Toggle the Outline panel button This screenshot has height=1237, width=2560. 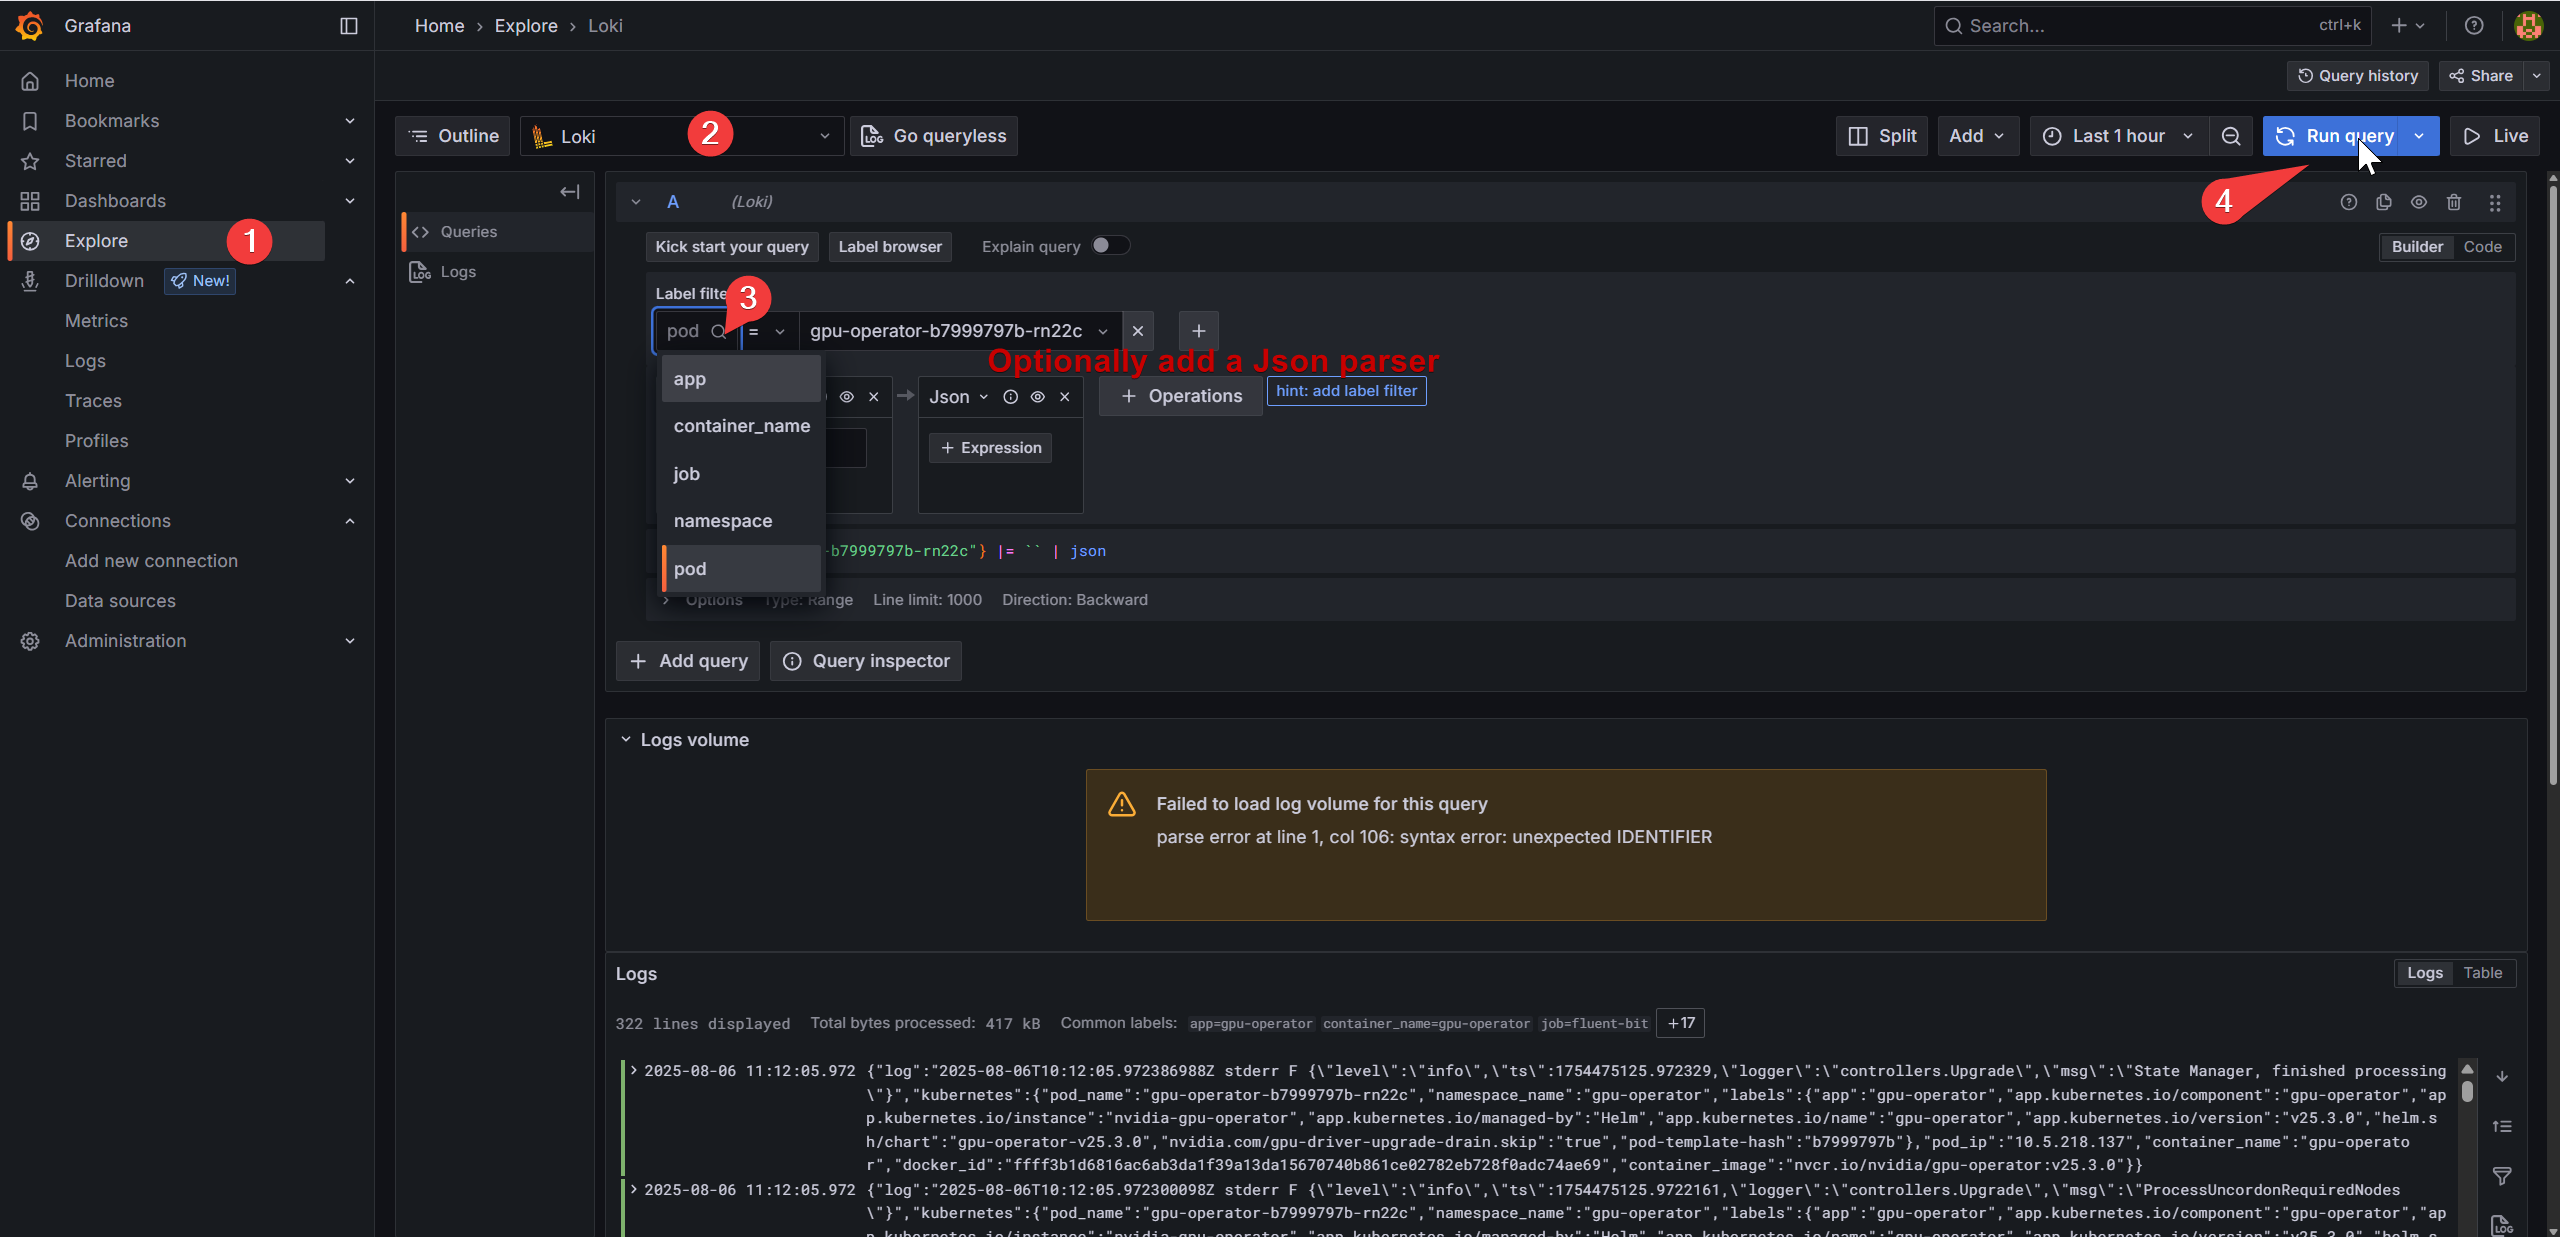(453, 136)
